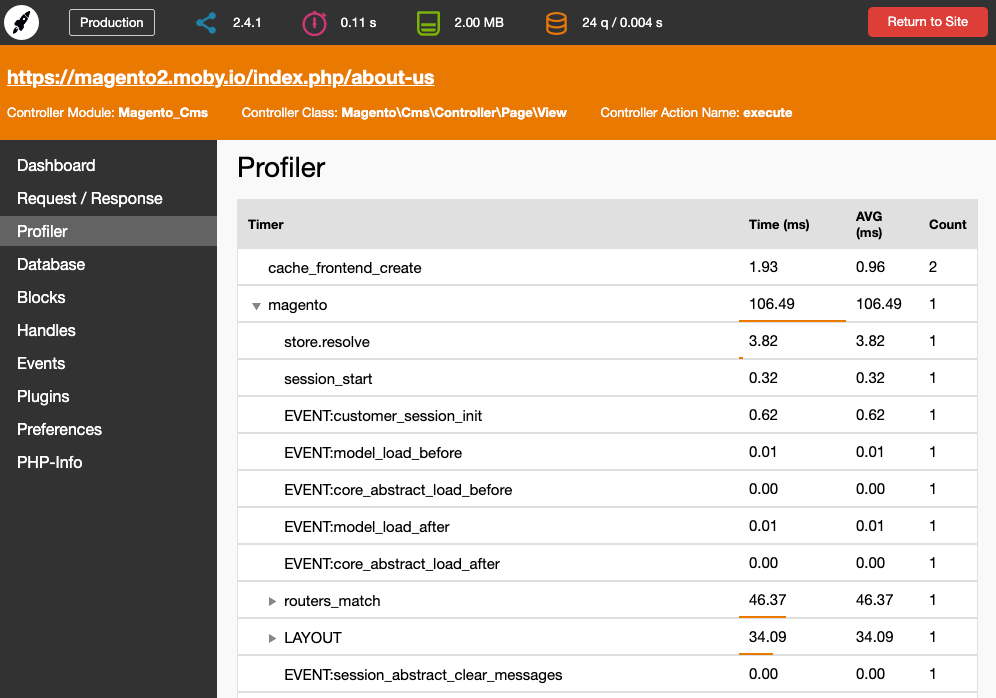This screenshot has height=698, width=996.
Task: Click the 106.49 time value of magento
Action: tap(771, 304)
